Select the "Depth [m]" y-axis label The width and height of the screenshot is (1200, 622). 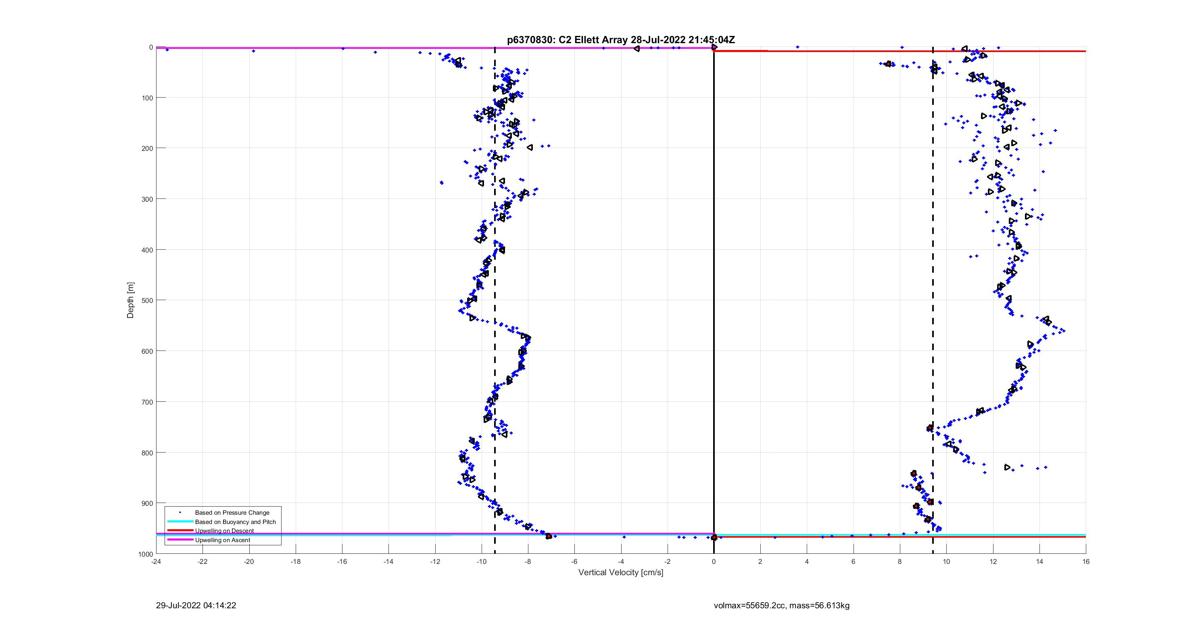pos(130,300)
